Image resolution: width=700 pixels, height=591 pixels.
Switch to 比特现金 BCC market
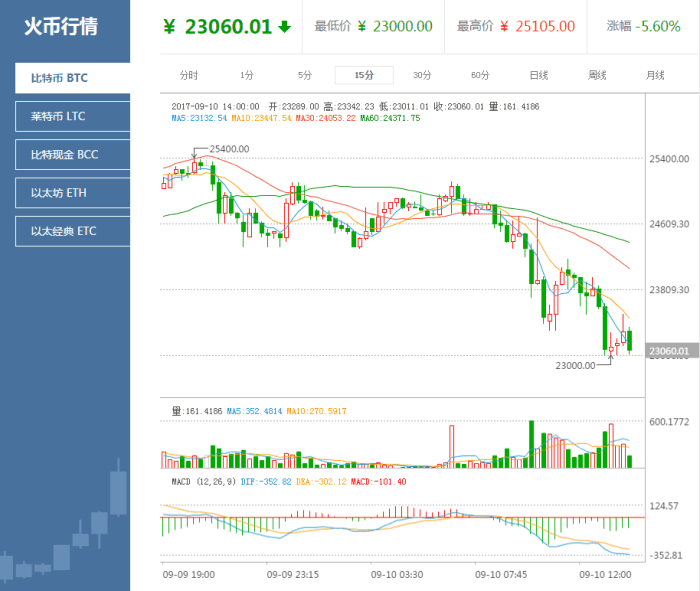click(x=73, y=155)
